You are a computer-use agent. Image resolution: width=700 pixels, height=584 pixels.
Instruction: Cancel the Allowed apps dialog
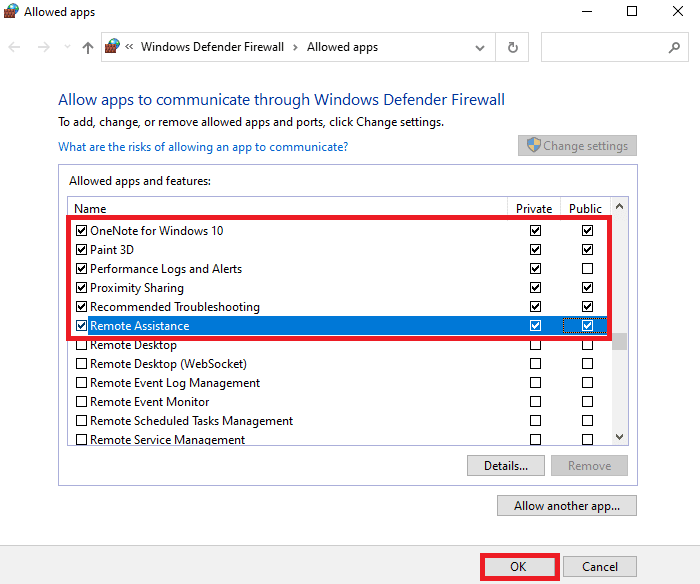[x=600, y=567]
